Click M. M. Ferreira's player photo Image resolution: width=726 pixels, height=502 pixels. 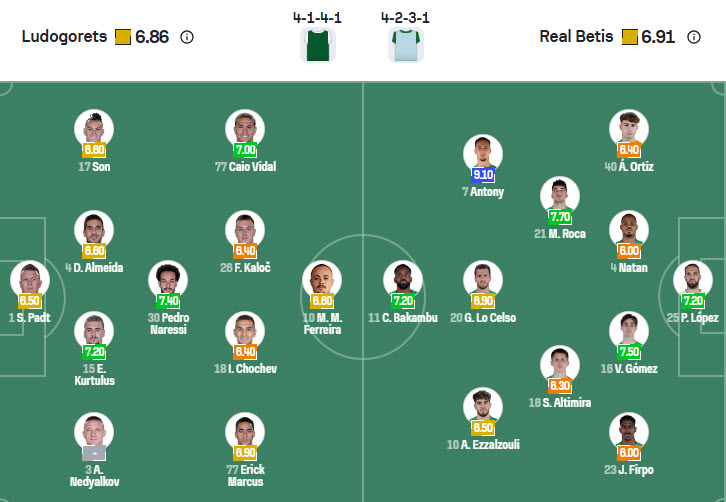tap(322, 279)
